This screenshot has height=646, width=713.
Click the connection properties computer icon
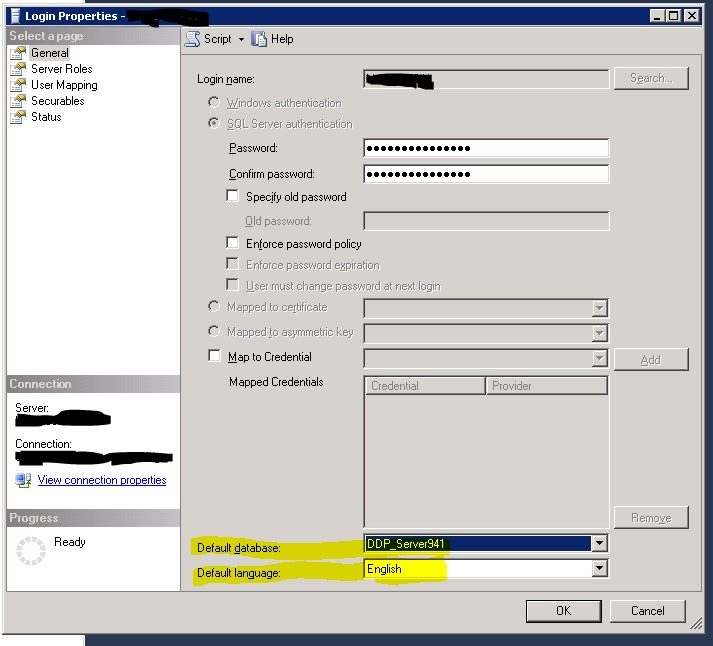pyautogui.click(x=23, y=480)
